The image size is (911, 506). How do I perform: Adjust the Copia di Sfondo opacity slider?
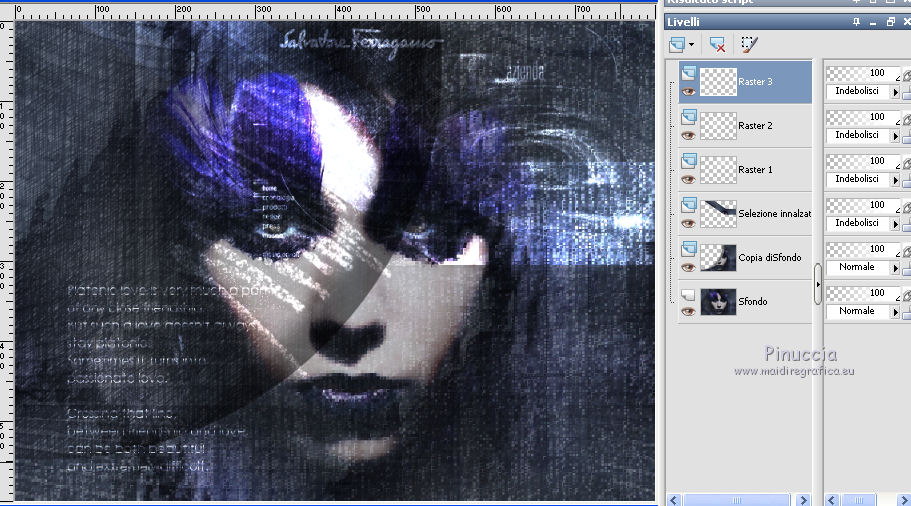(x=863, y=250)
